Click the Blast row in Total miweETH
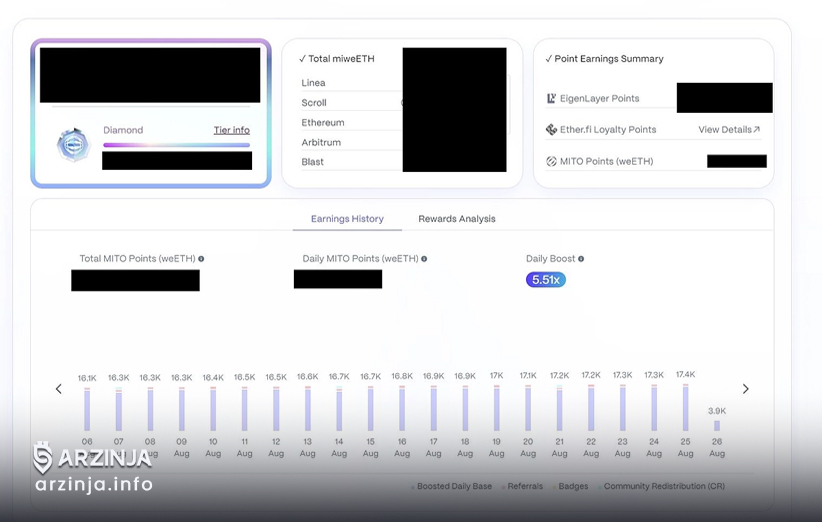The width and height of the screenshot is (822, 522). 351,162
